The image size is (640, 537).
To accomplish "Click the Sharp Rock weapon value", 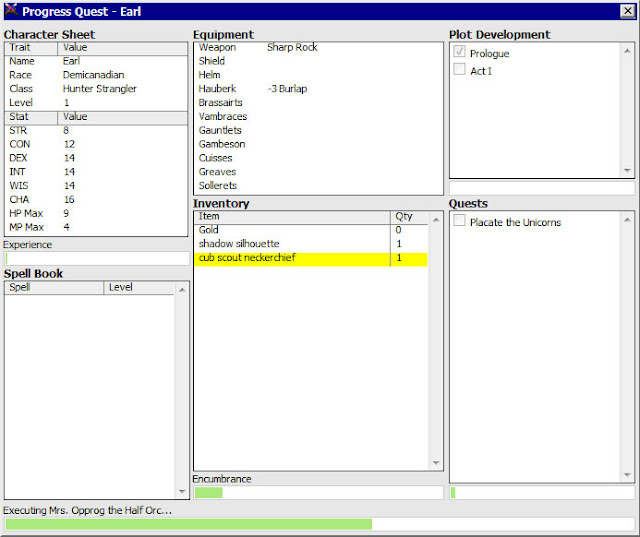I will [x=292, y=48].
